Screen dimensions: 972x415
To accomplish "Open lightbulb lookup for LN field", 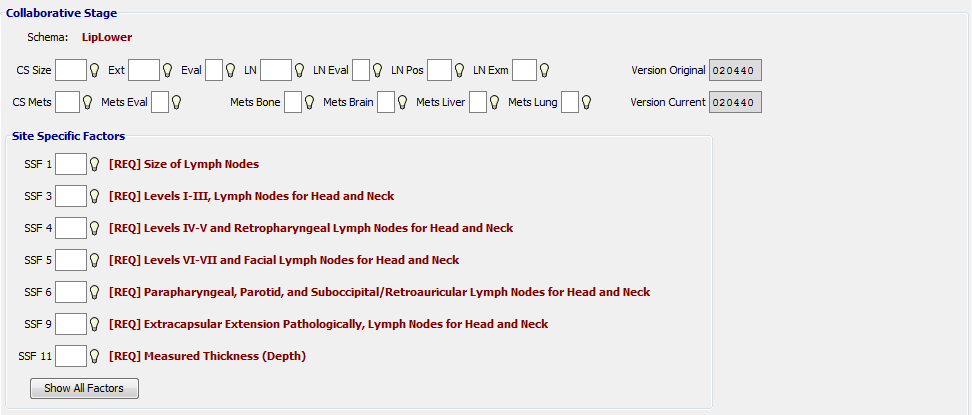I will [x=299, y=70].
